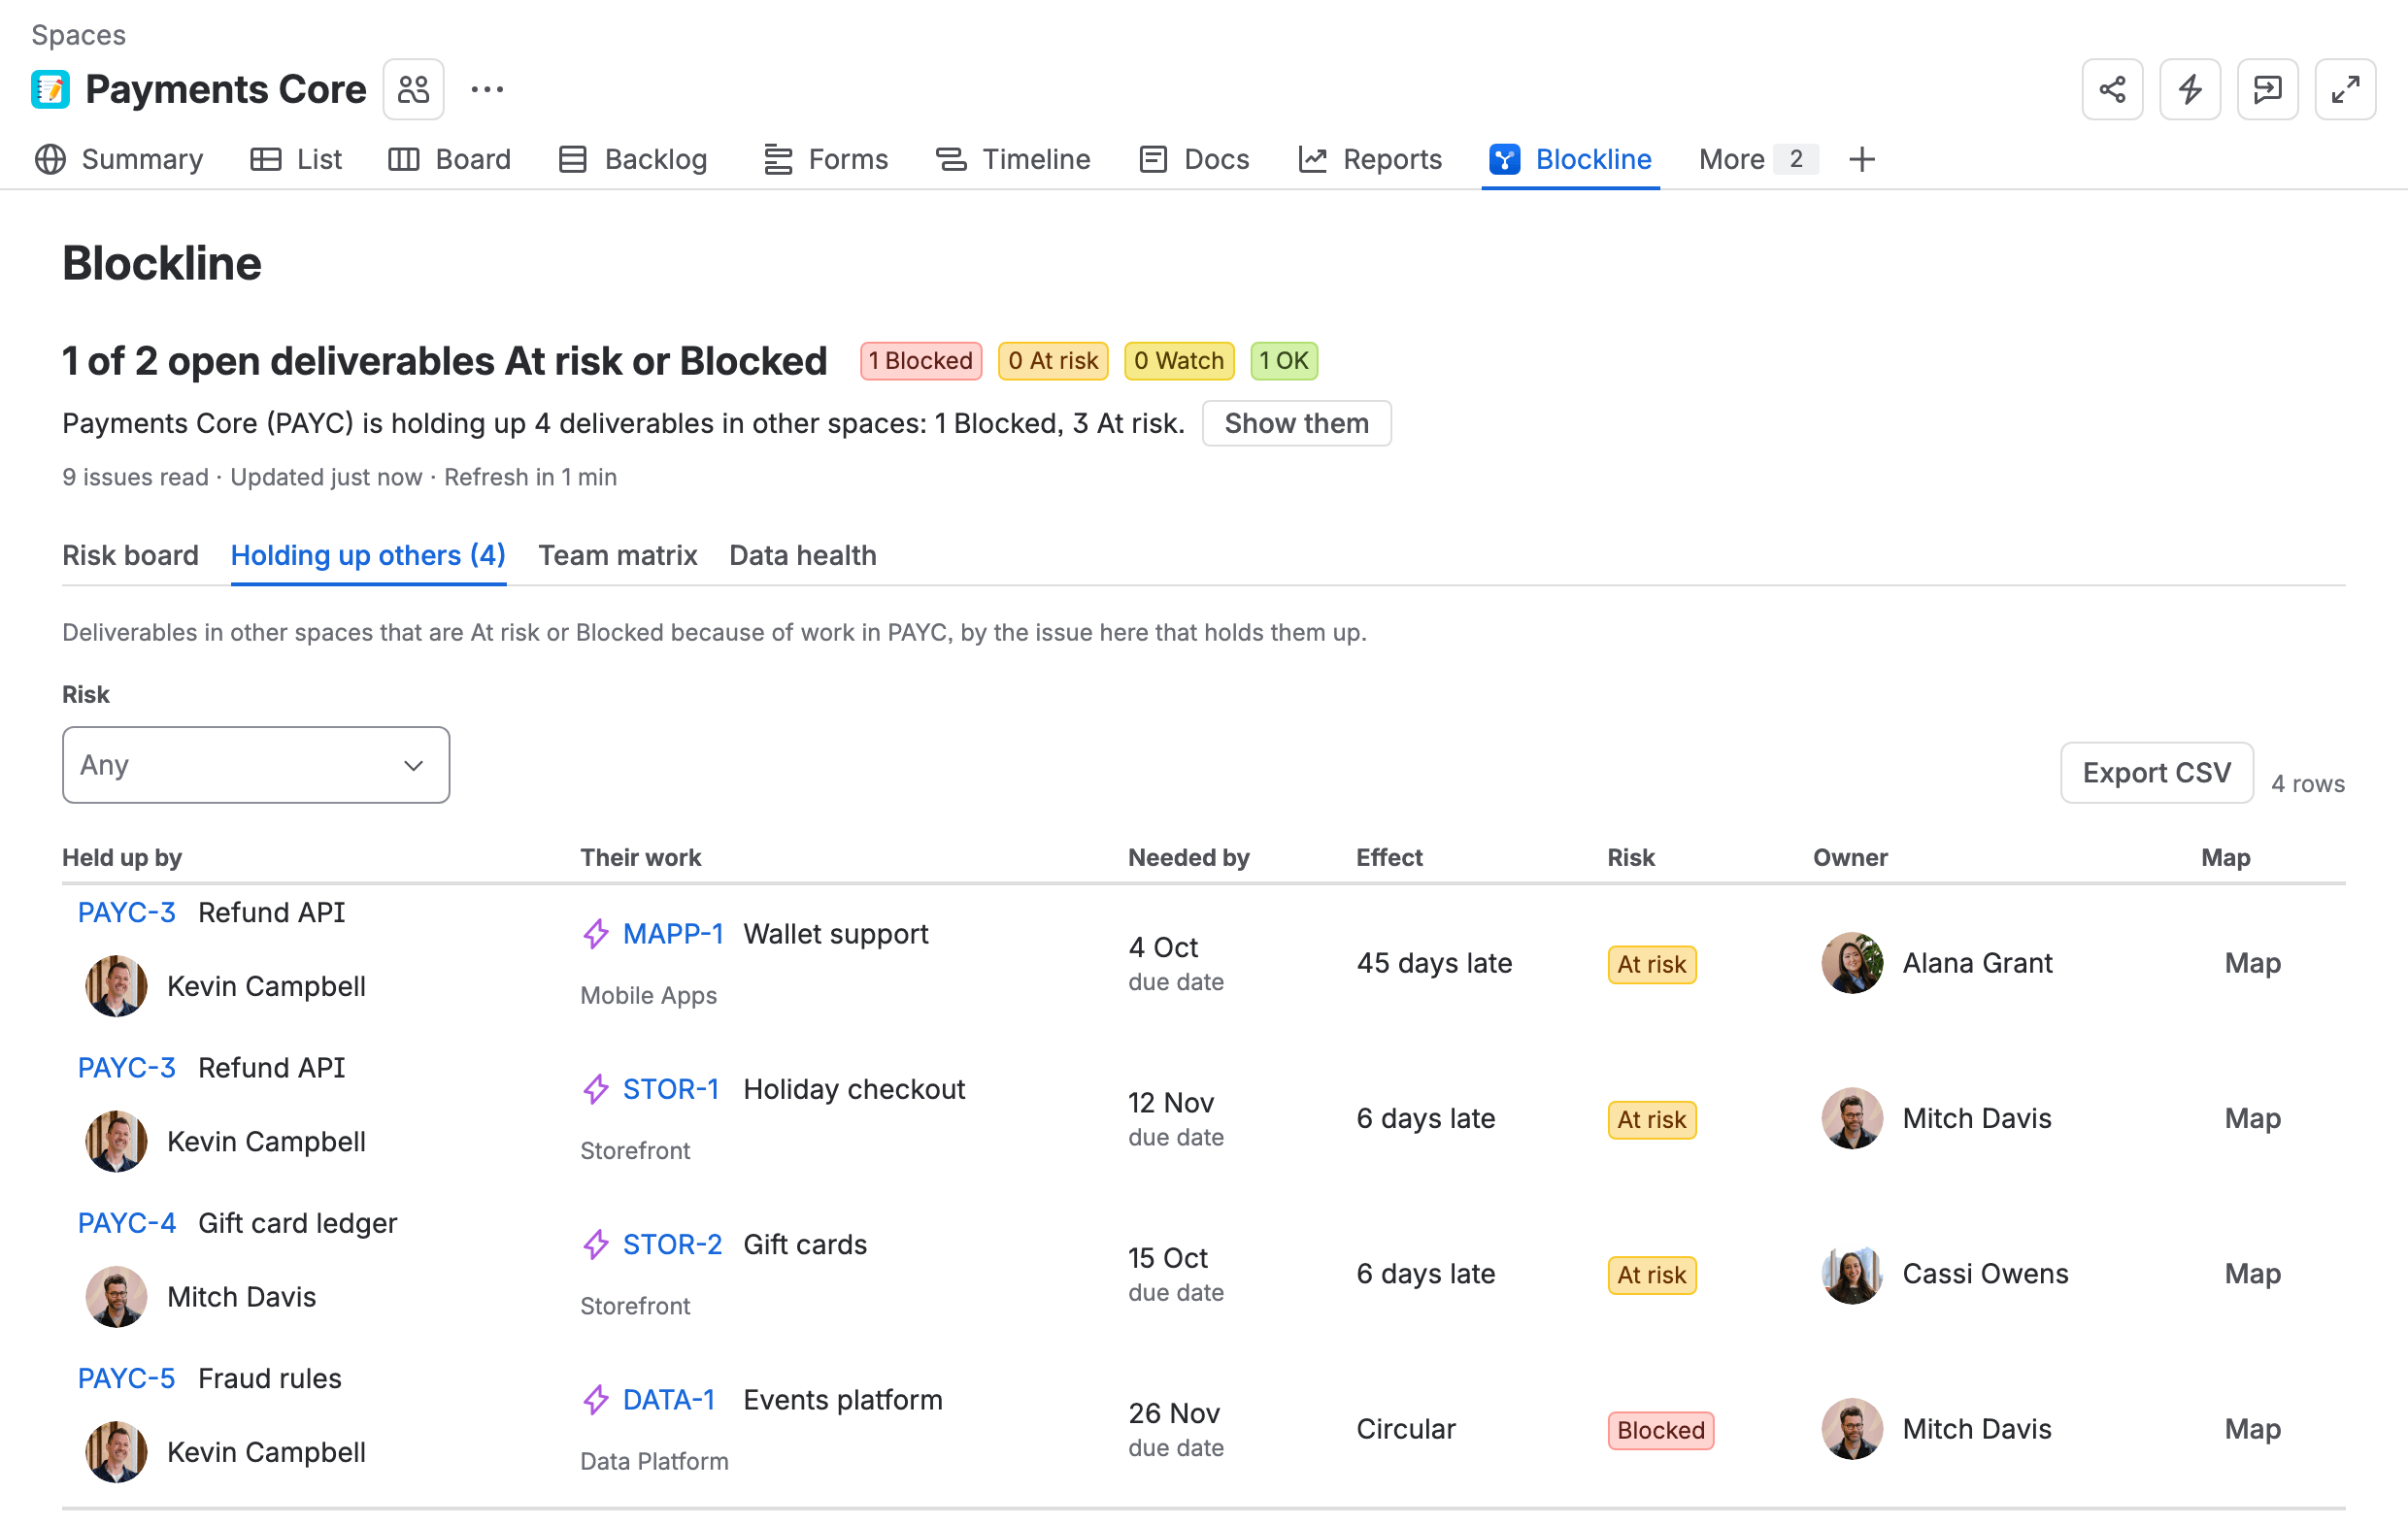The image size is (2408, 1526).
Task: Filter by the 0 Watch badge
Action: click(1179, 361)
